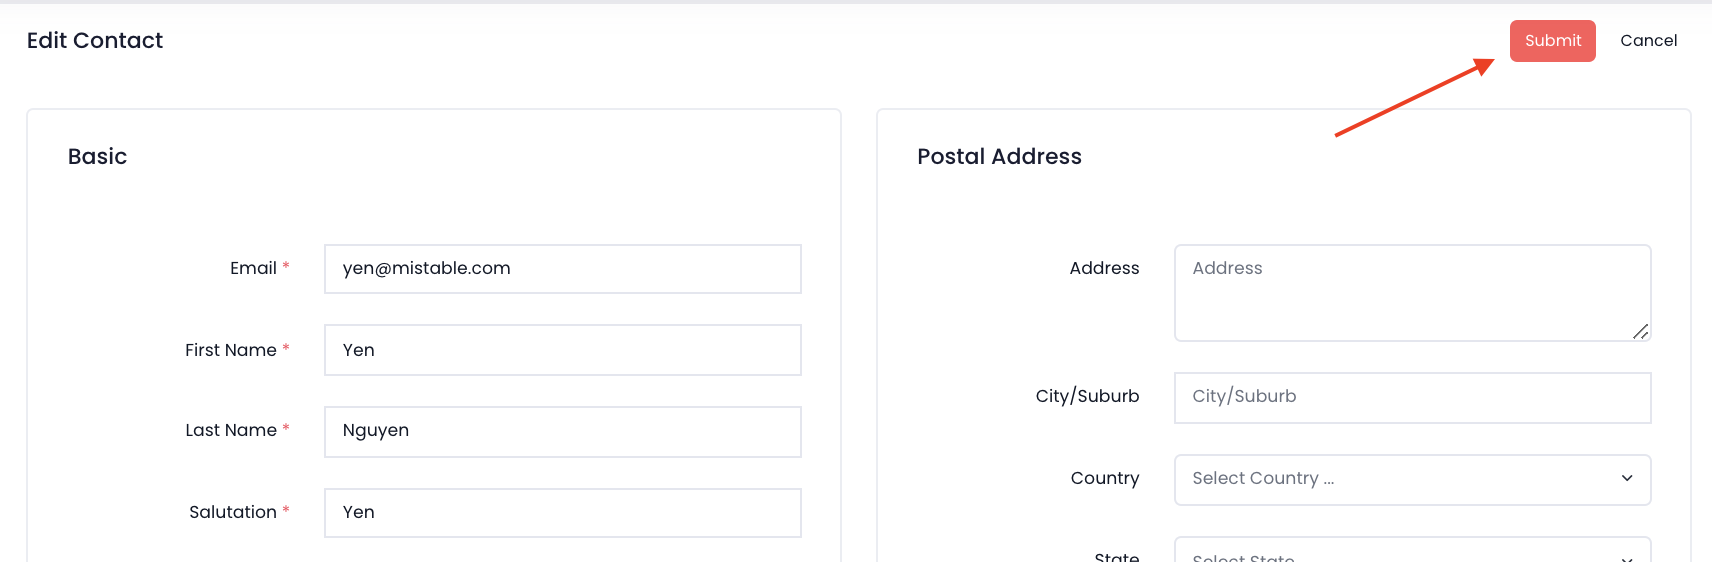Screen dimensions: 1712x562
Task: Focus the City/Suburb input field
Action: click(x=1411, y=397)
